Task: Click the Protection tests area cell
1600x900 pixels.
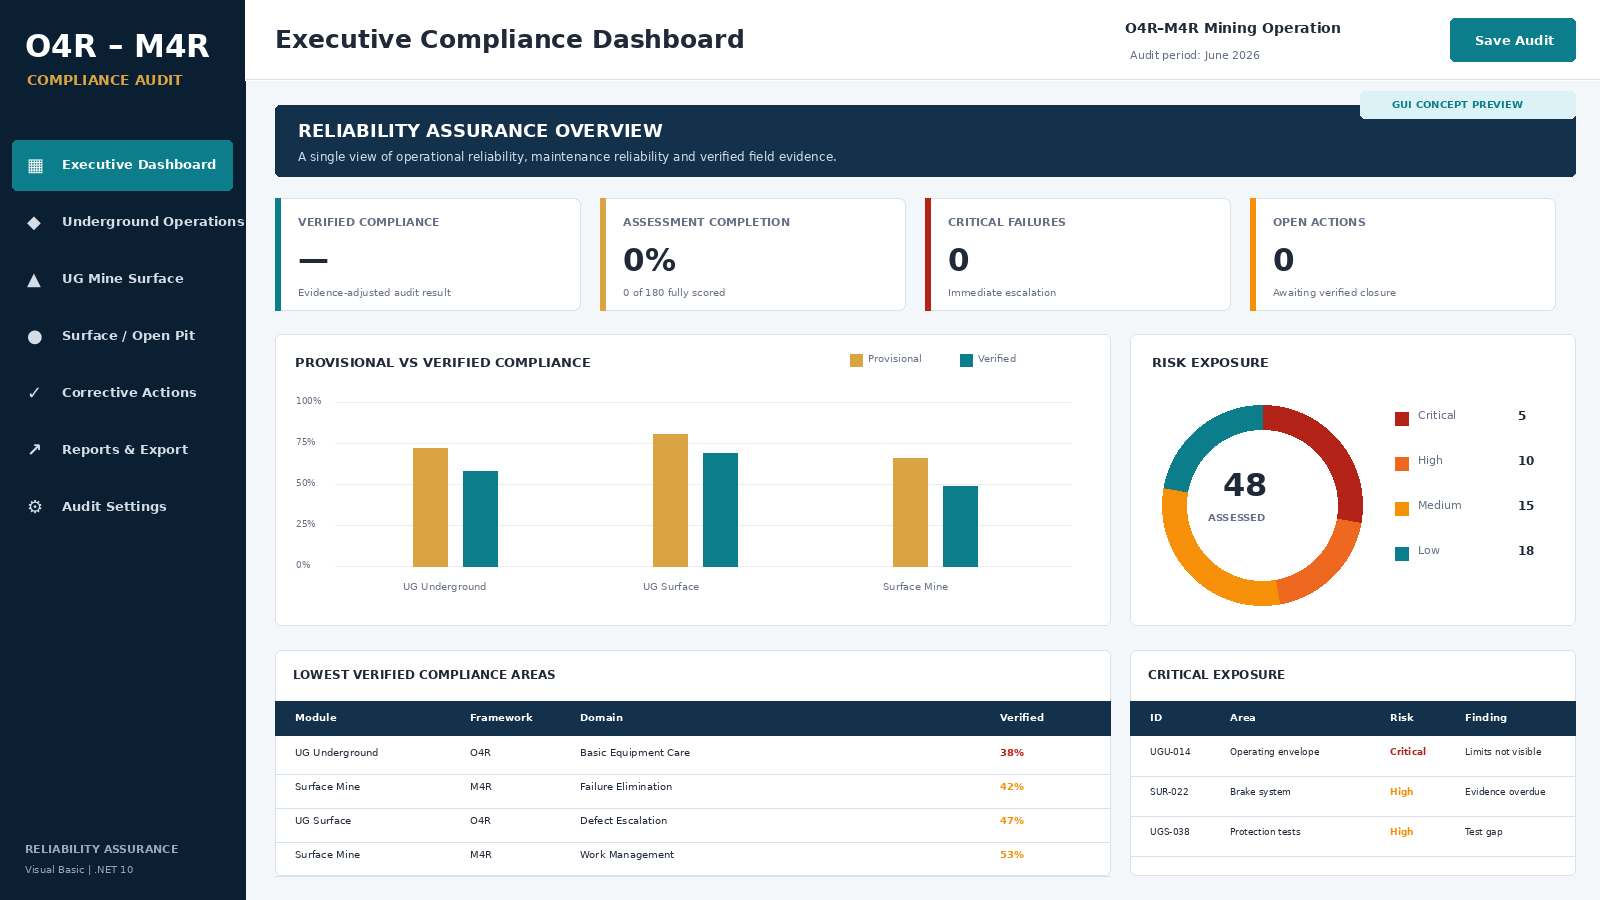Action: coord(1265,832)
